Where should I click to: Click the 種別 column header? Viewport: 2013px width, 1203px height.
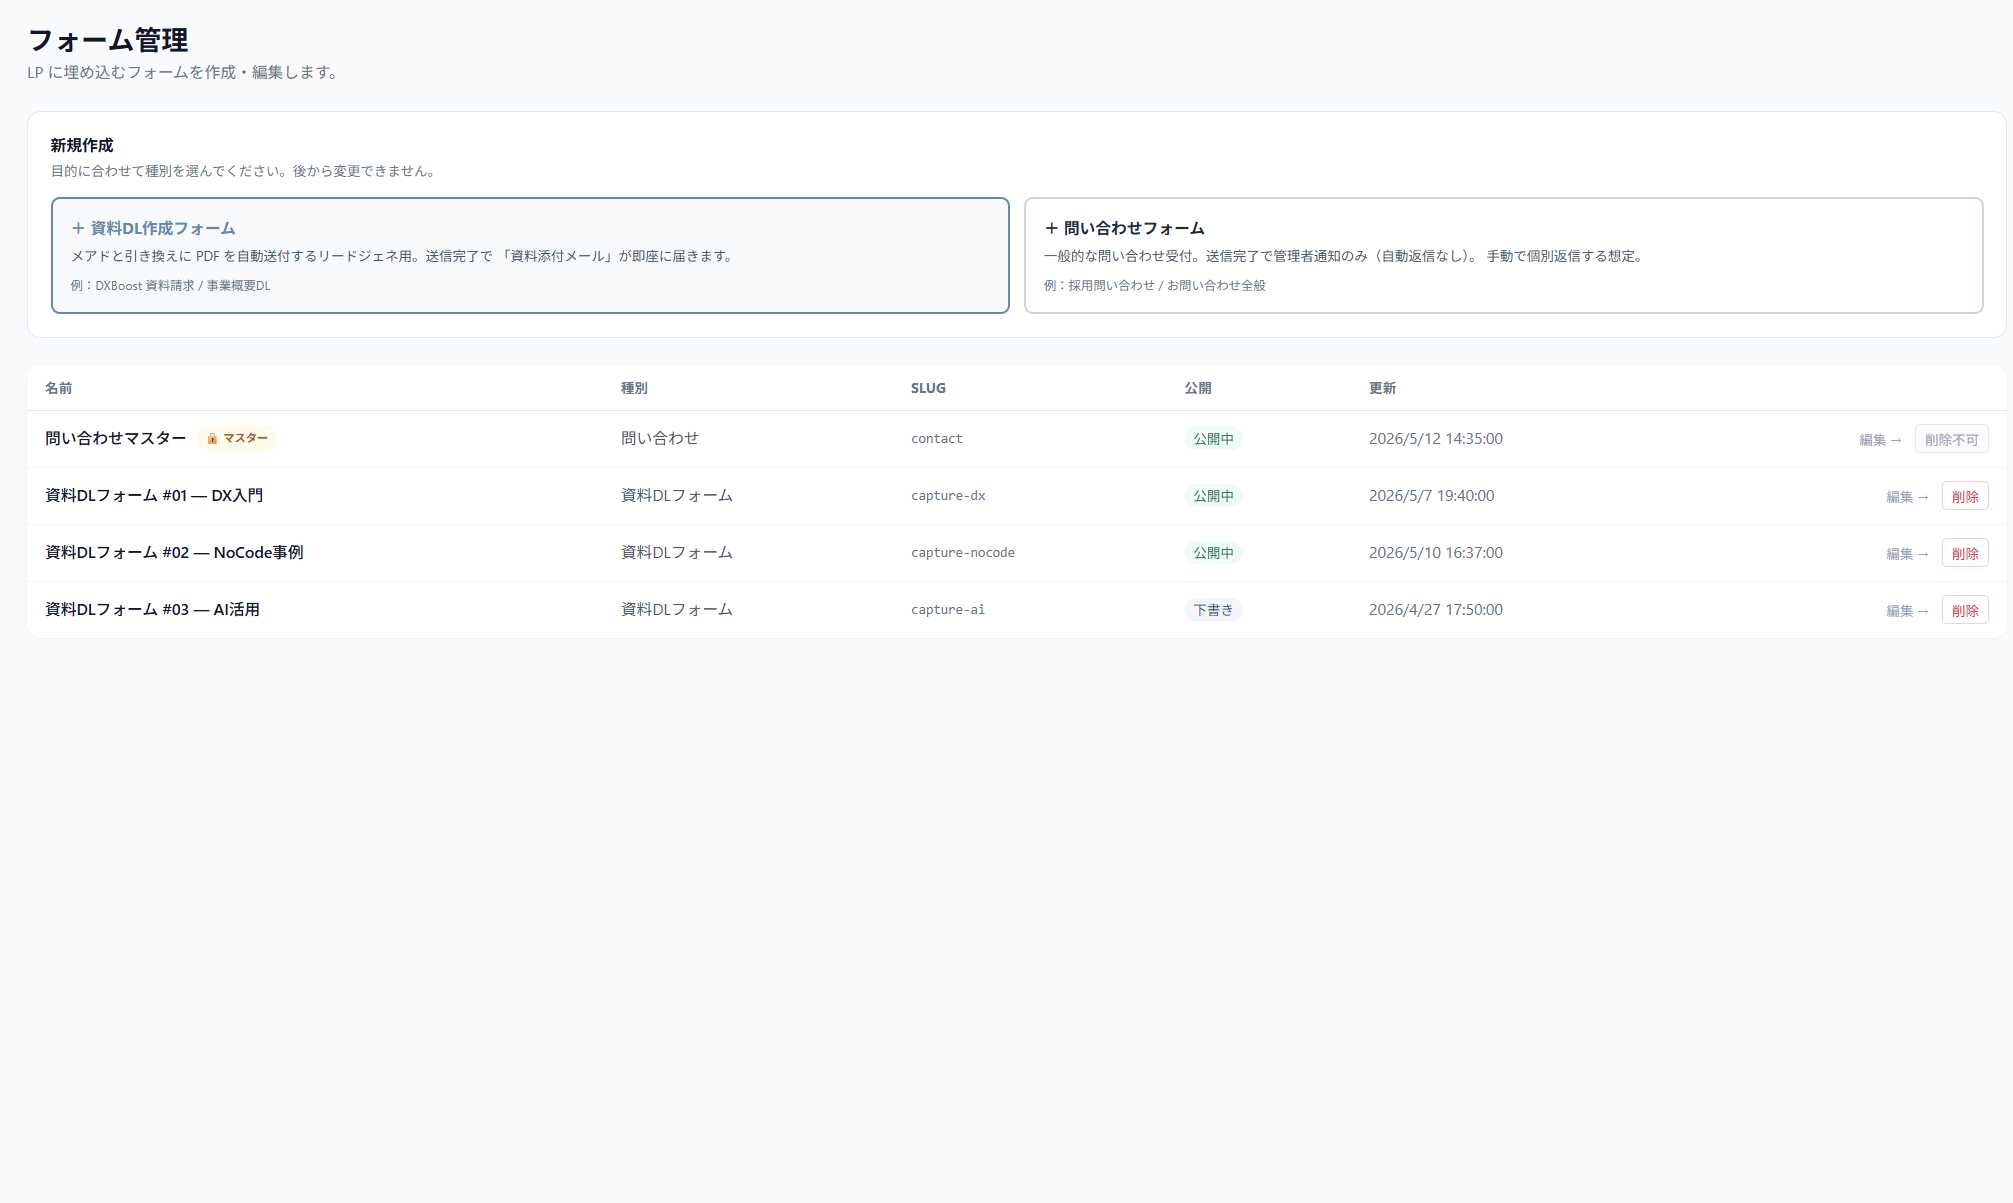634,388
